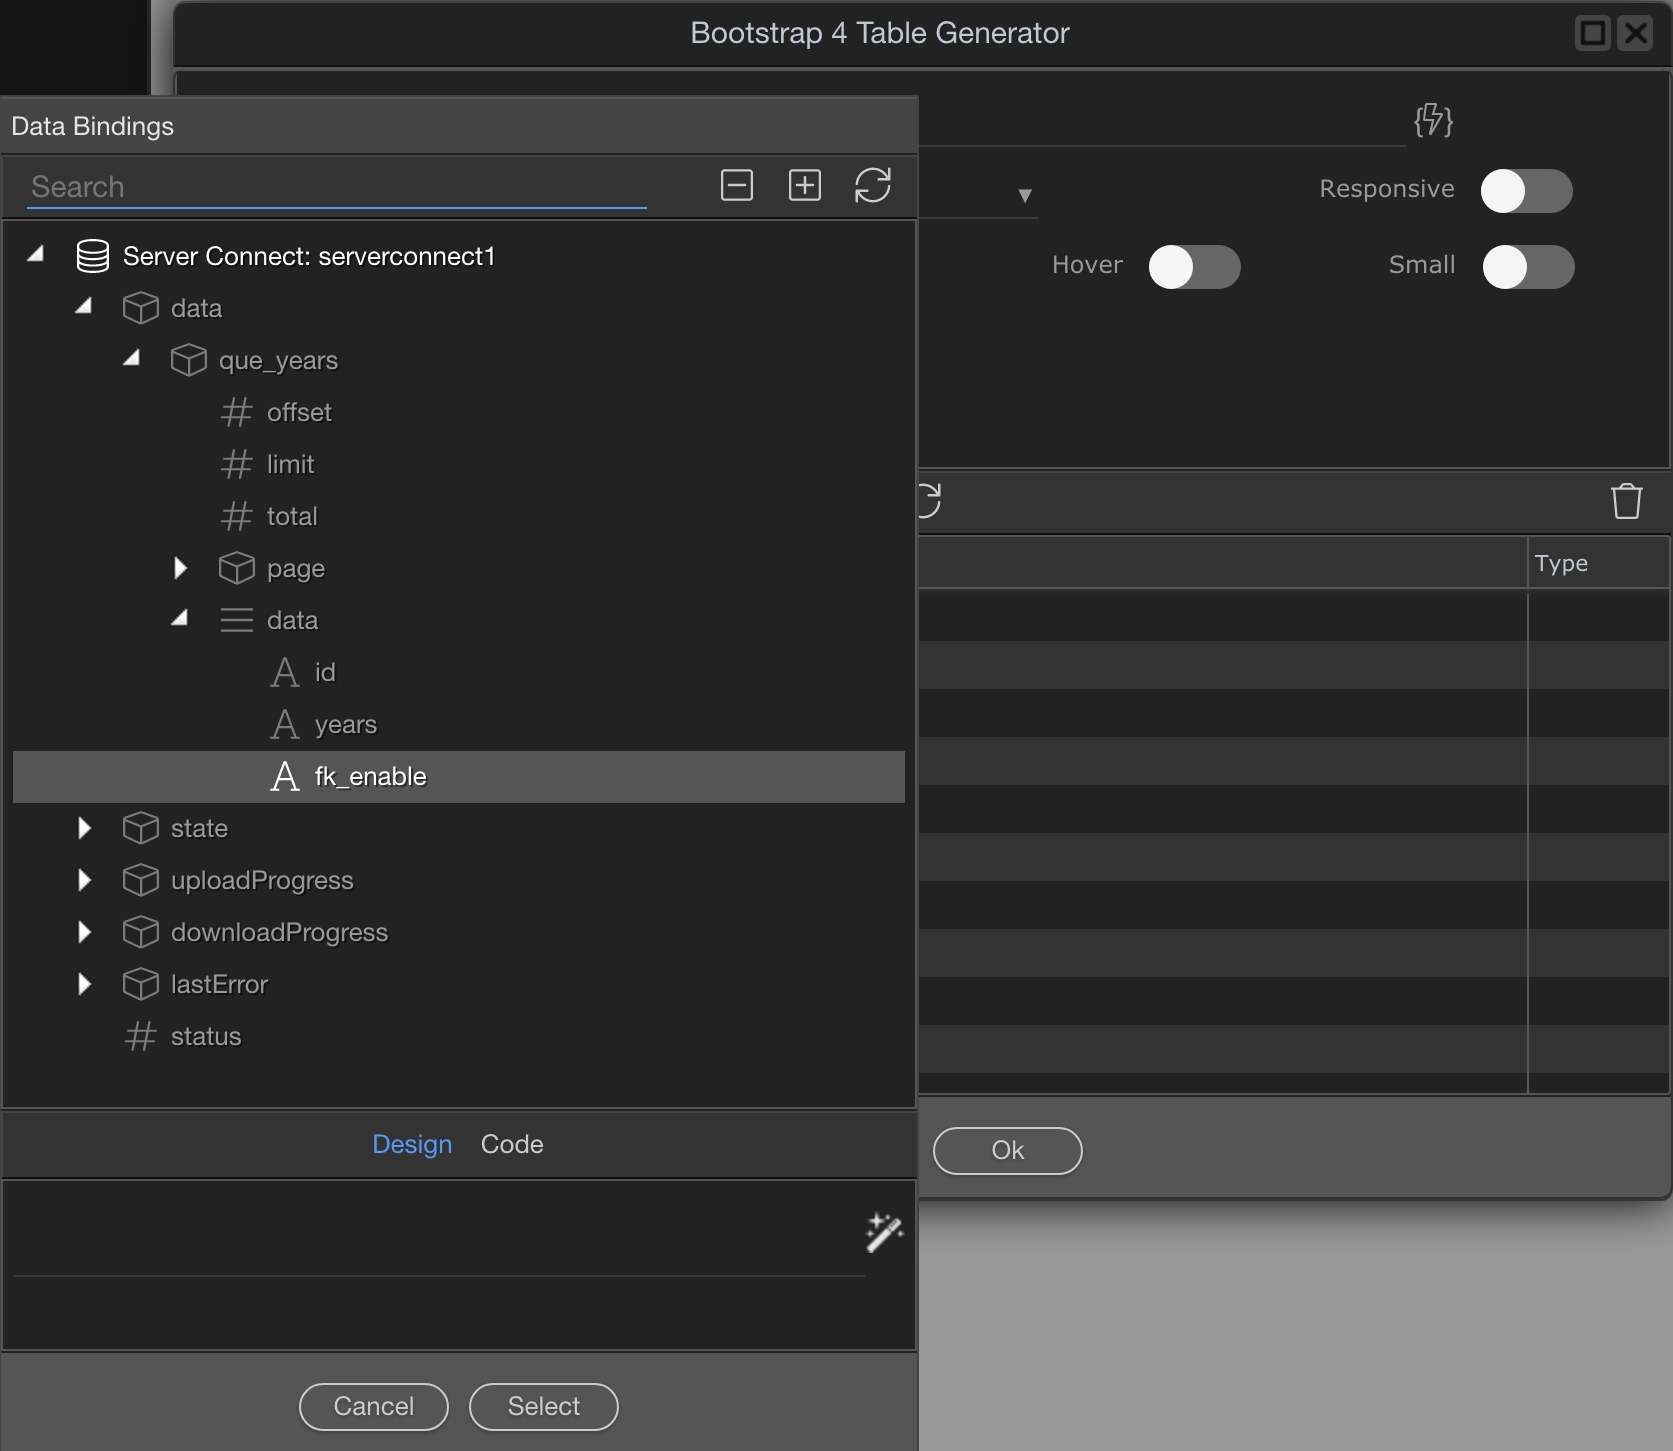Image resolution: width=1673 pixels, height=1451 pixels.
Task: Switch to the Code tab
Action: click(x=512, y=1144)
